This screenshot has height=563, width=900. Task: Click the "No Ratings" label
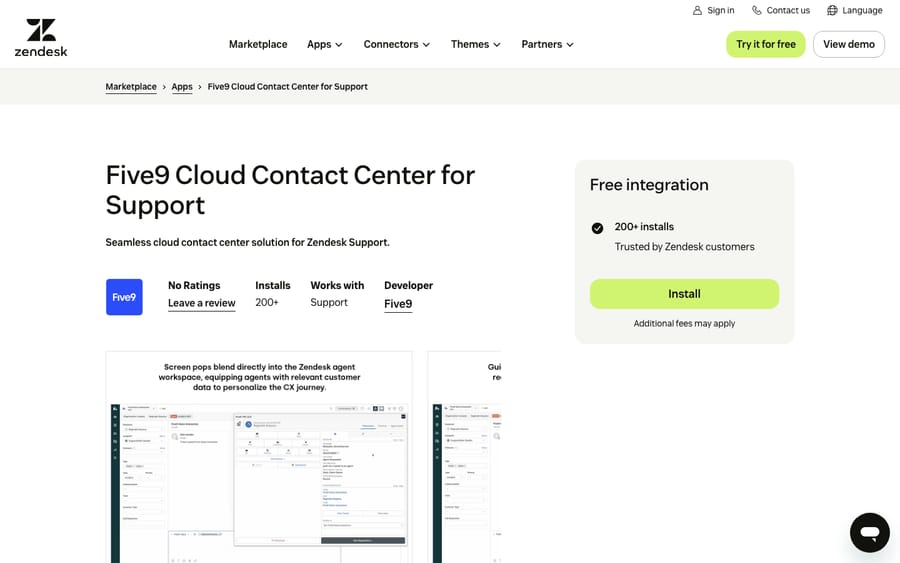tap(194, 285)
